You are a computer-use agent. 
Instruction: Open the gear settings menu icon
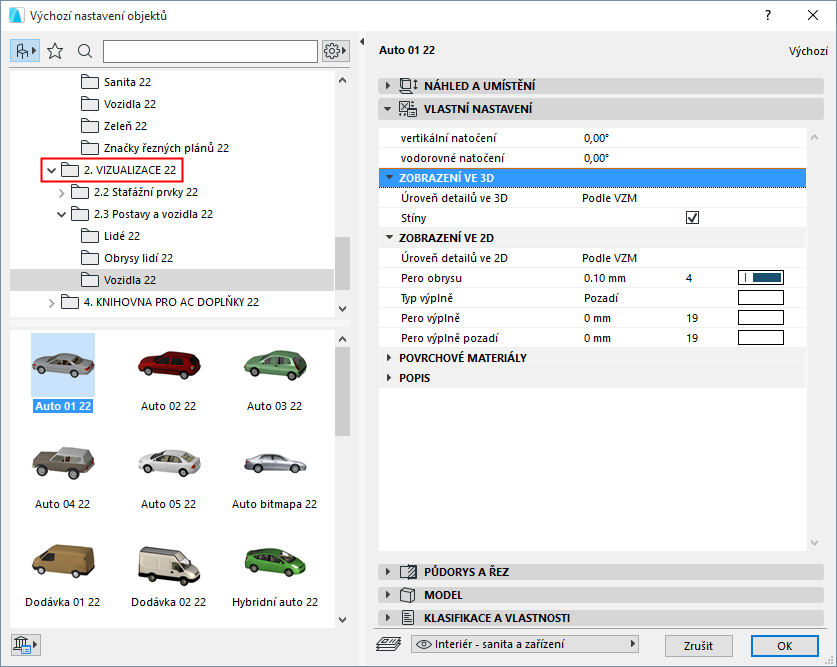coord(333,50)
